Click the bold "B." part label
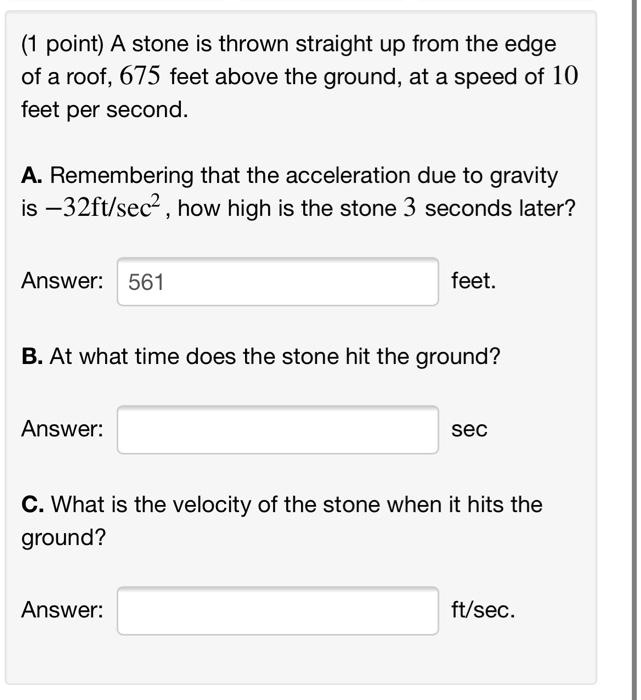 click(32, 357)
